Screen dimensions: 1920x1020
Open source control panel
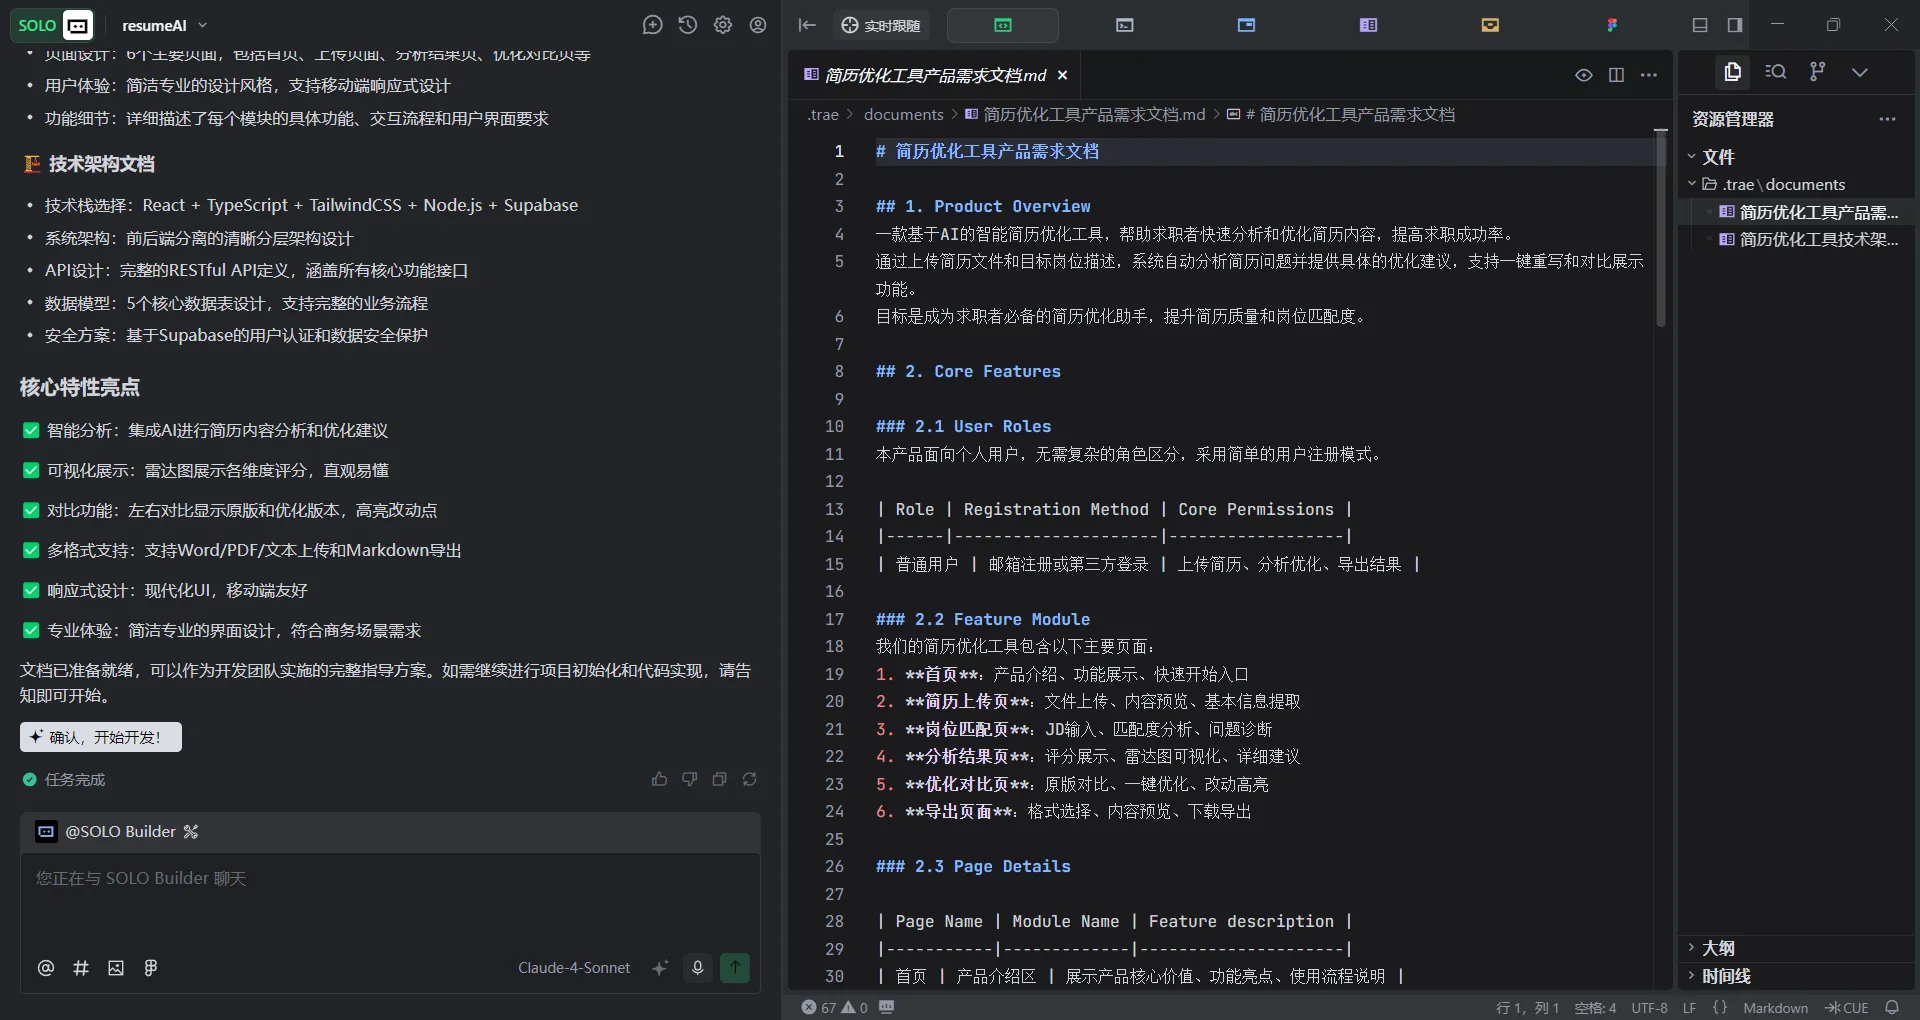click(x=1817, y=72)
